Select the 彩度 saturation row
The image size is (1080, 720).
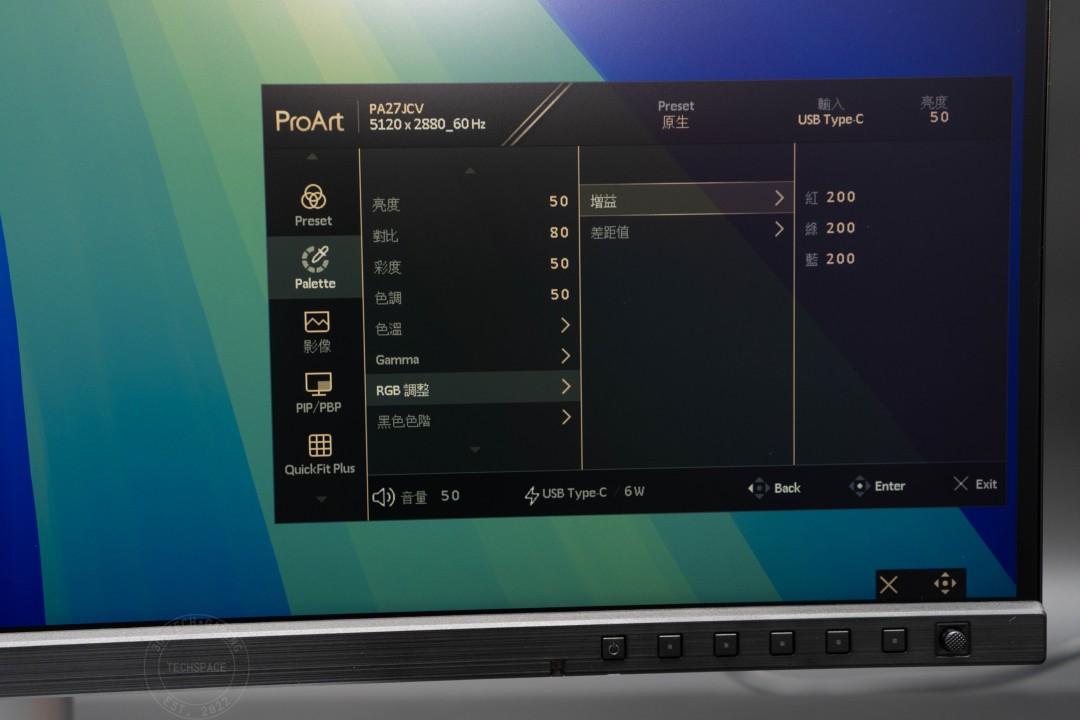[x=472, y=265]
